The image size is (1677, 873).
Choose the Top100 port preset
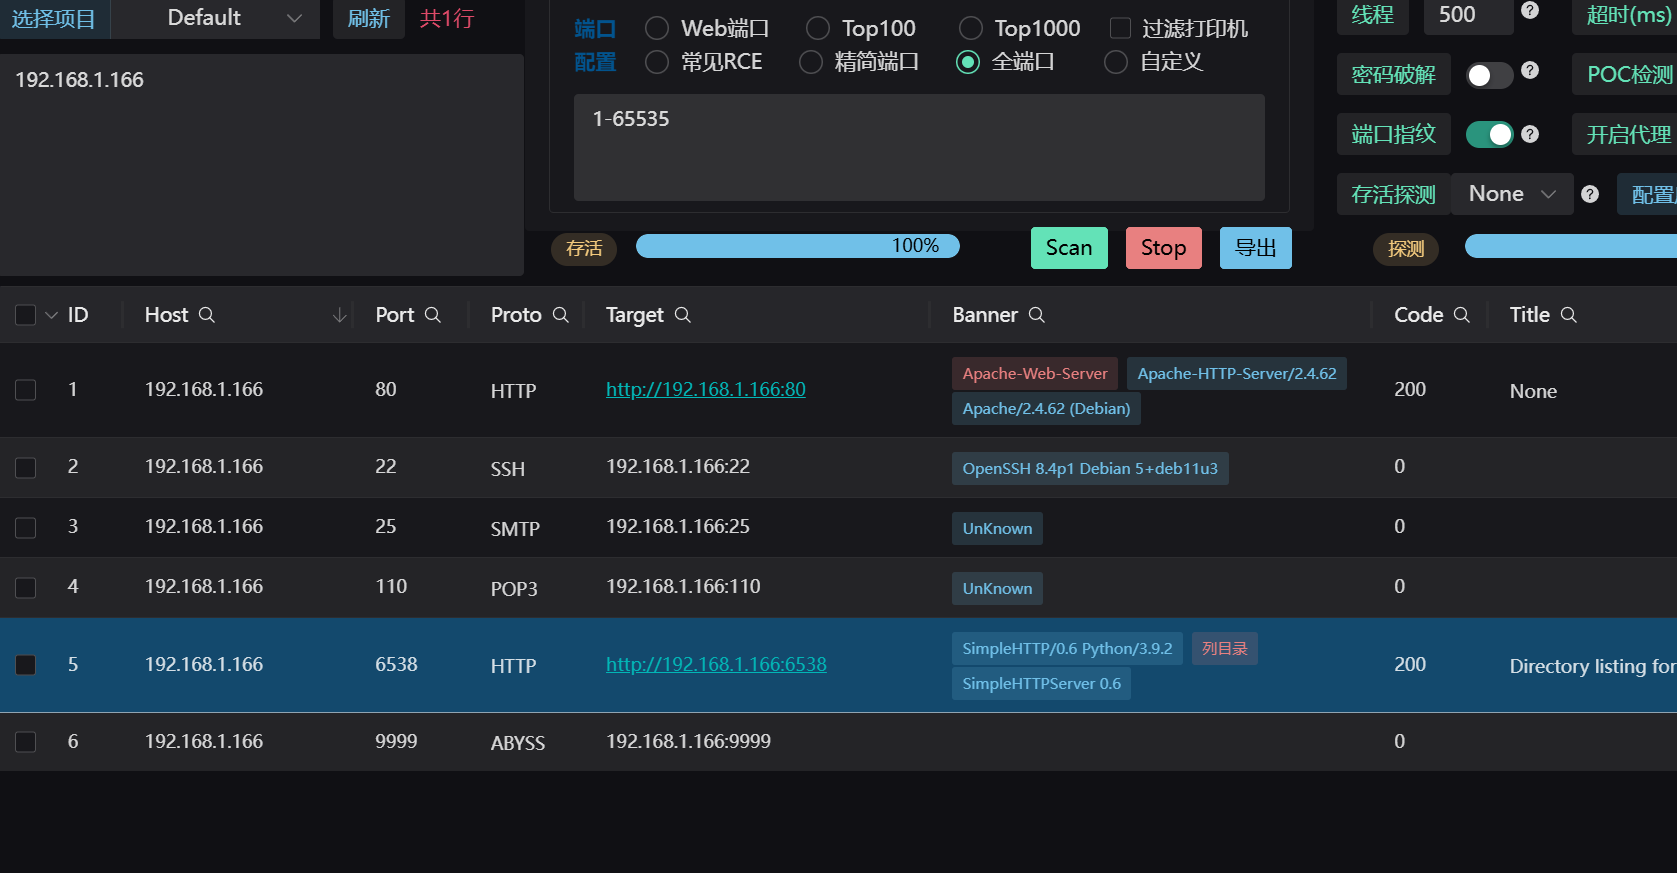point(818,28)
